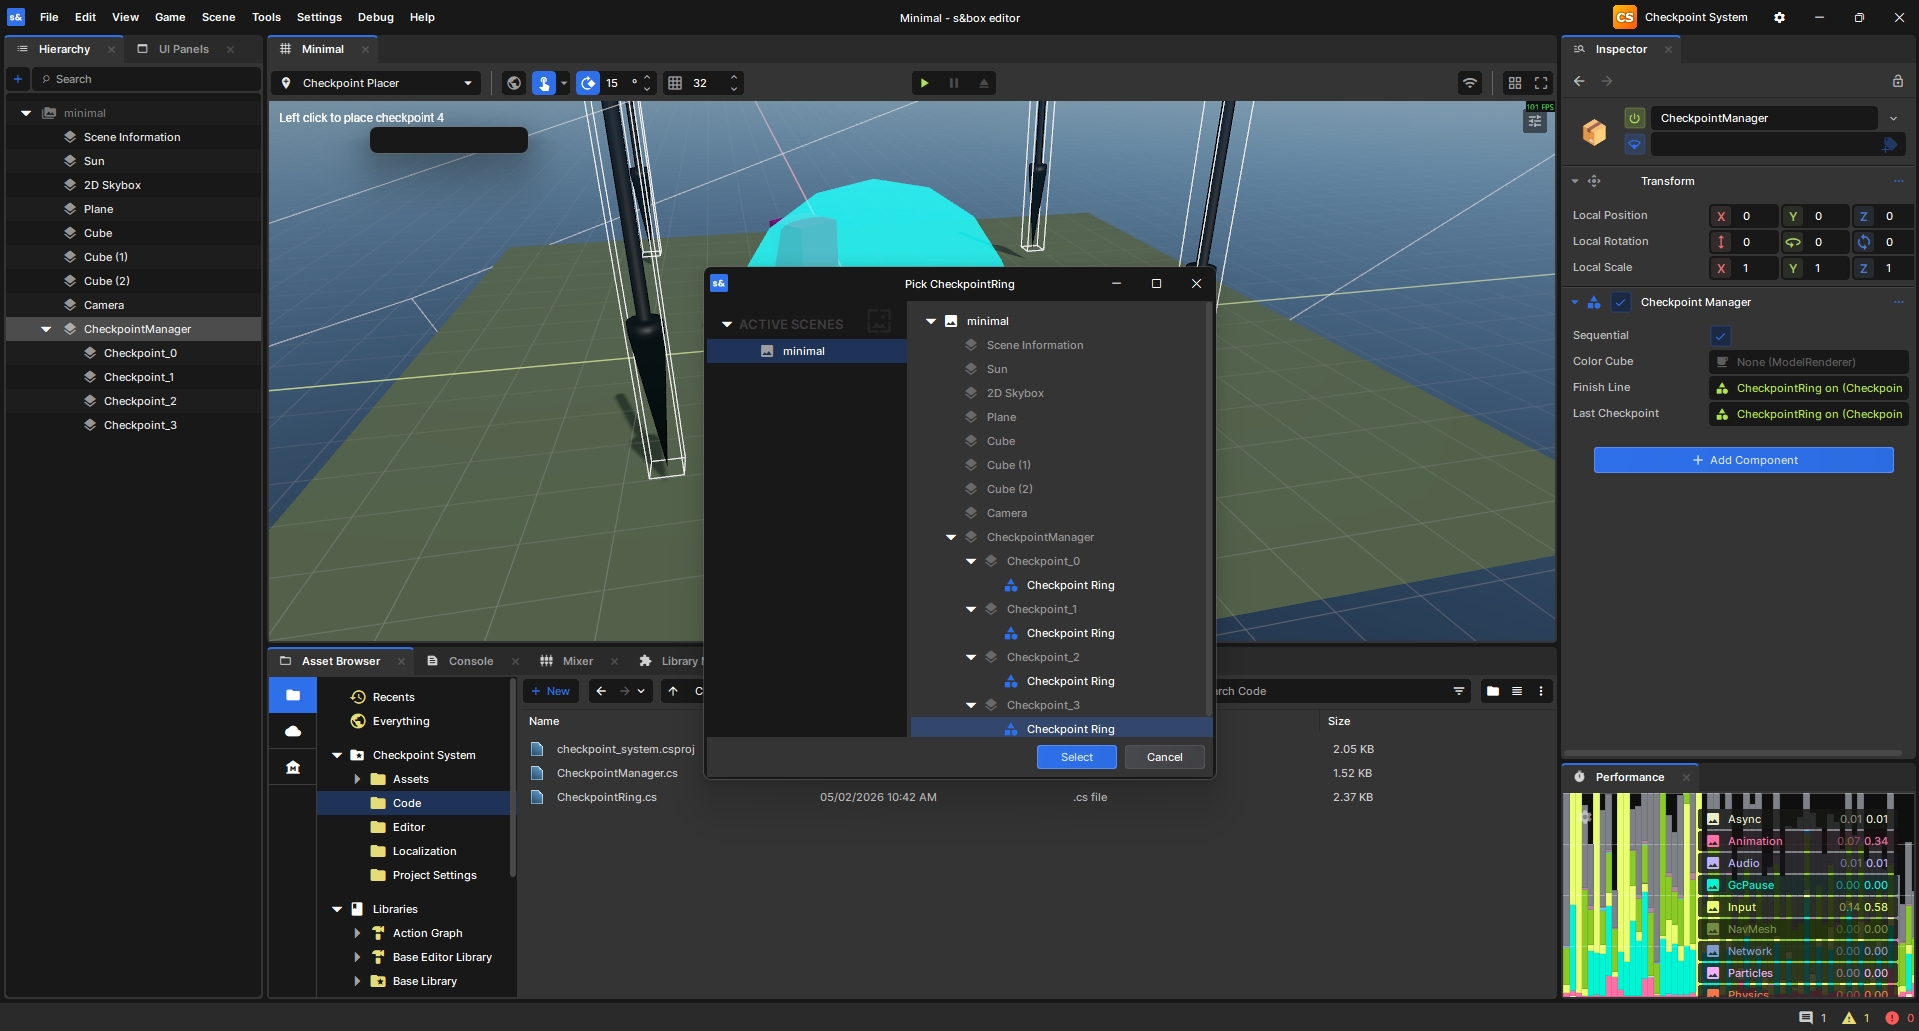Screen dimensions: 1919x1031
Task: Open the asset filter icon in search bar
Action: click(1459, 691)
